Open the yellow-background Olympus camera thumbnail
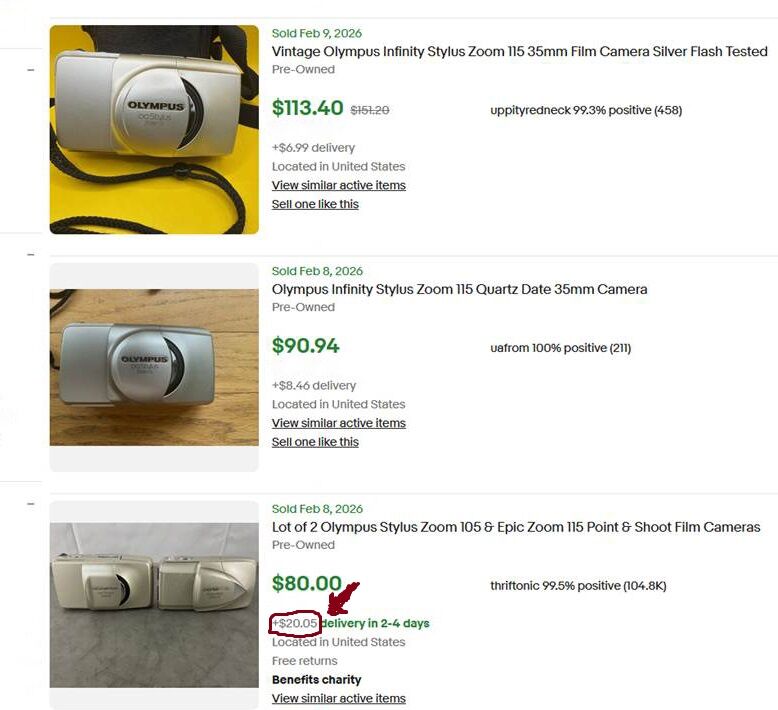 [x=154, y=129]
